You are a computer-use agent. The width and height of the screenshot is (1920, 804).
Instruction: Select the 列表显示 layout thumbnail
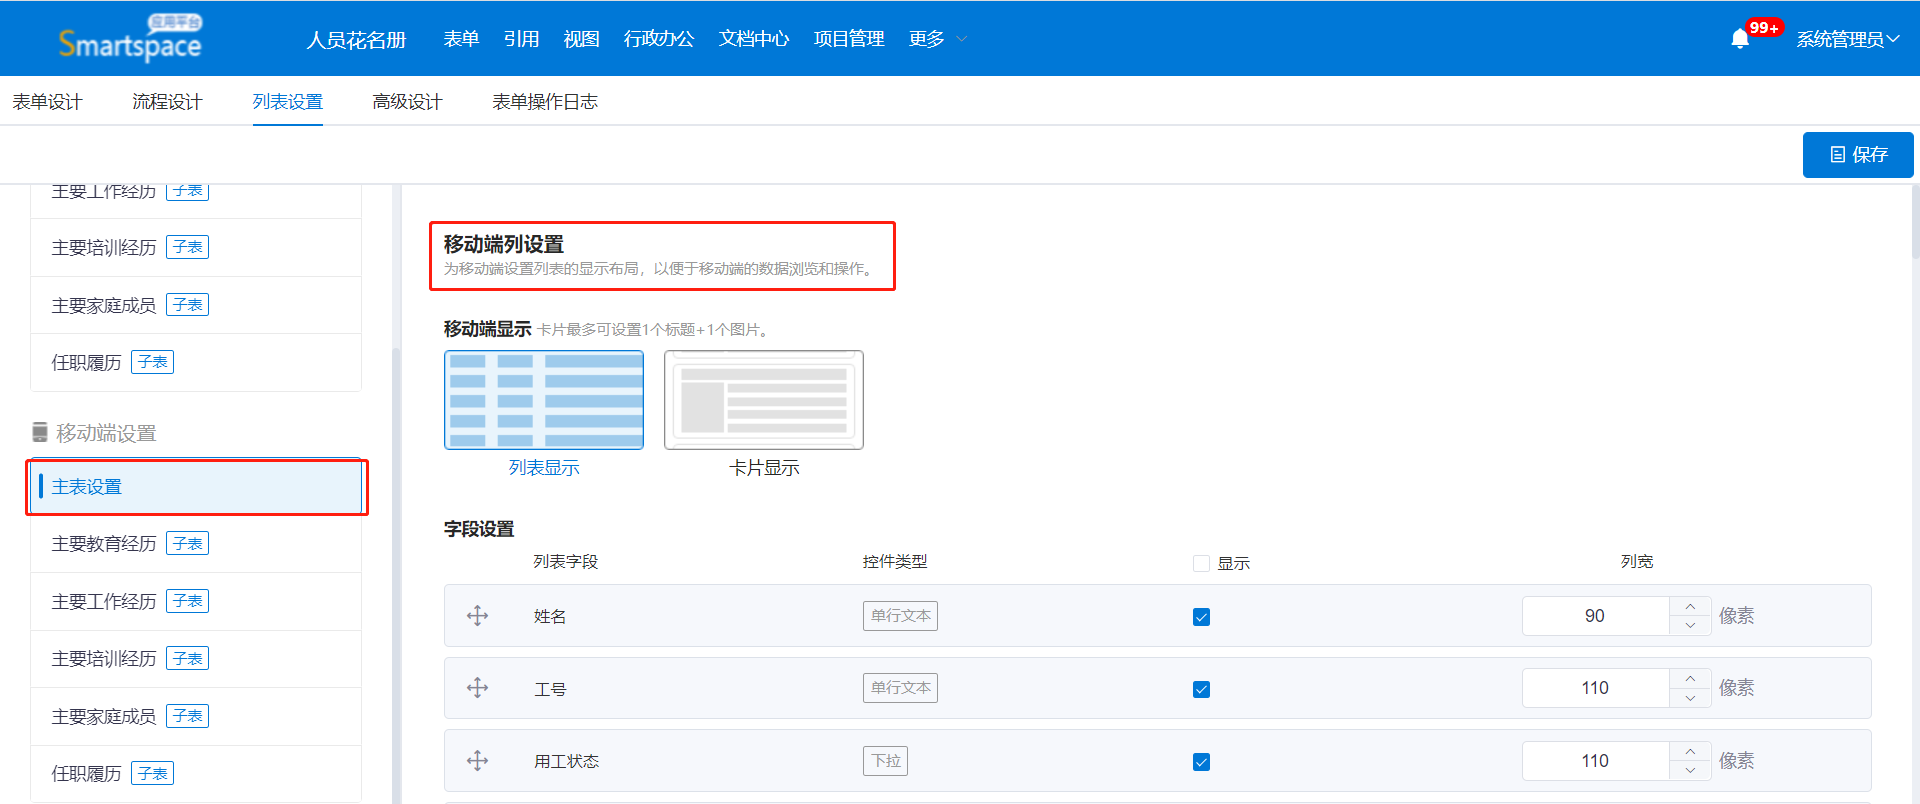(544, 400)
